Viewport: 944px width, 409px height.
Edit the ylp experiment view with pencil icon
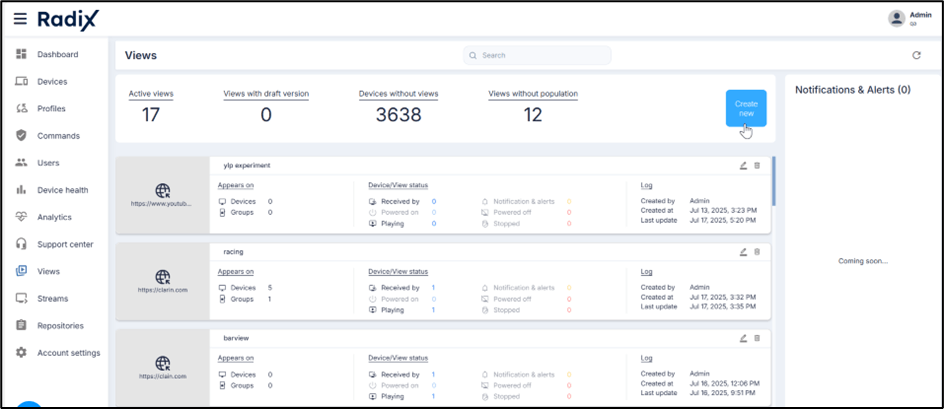743,165
